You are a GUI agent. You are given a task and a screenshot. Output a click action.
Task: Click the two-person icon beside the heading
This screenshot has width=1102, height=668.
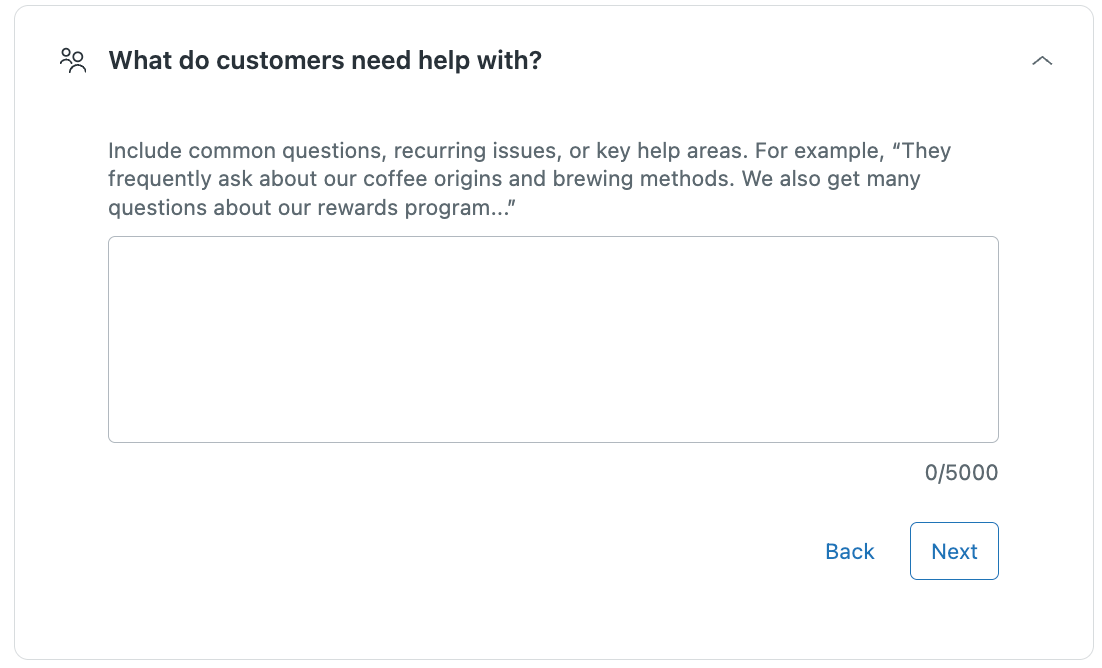(73, 61)
